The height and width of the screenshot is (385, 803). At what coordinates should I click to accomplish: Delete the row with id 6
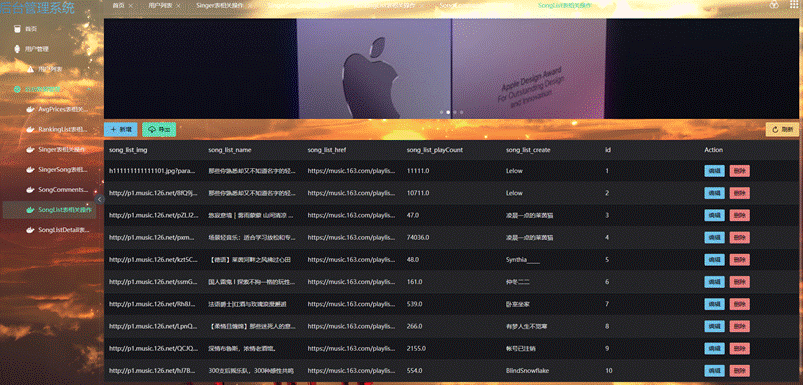(x=739, y=282)
